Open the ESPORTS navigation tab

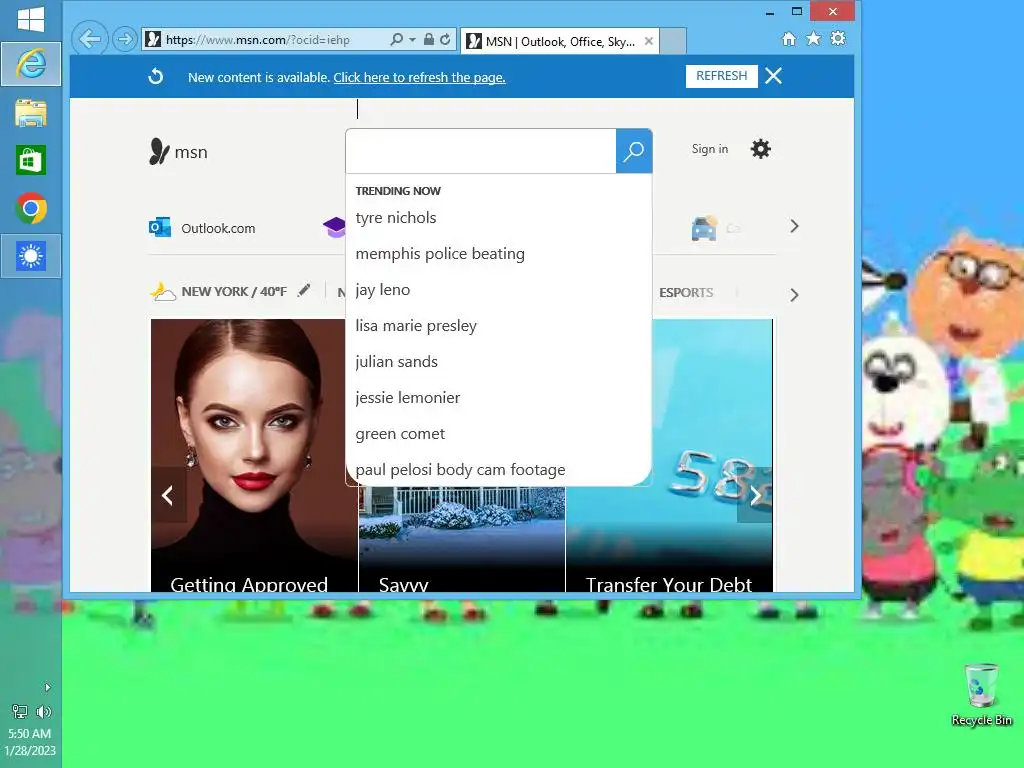pos(686,293)
